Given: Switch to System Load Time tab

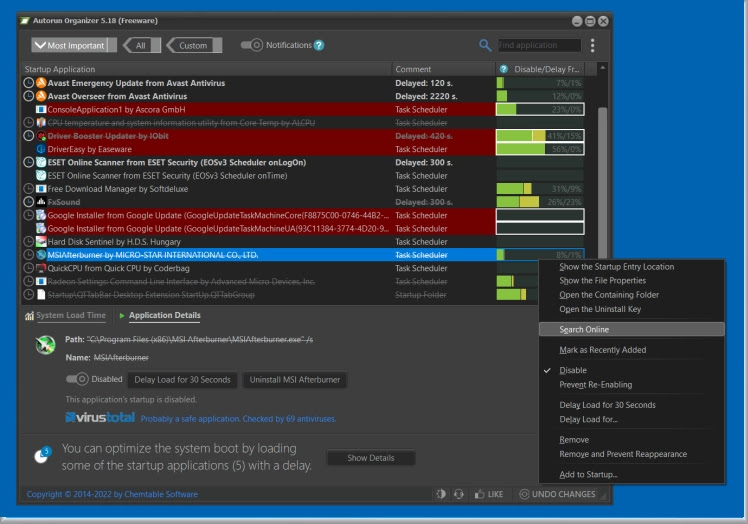Looking at the screenshot, I should point(71,315).
